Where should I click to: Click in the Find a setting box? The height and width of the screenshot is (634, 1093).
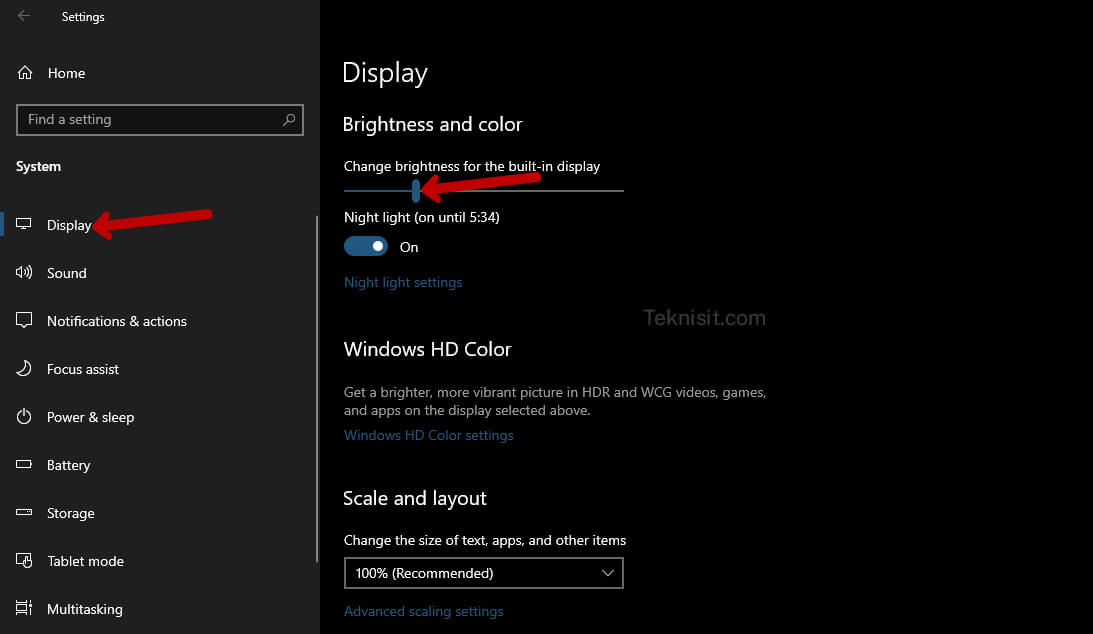[x=160, y=120]
